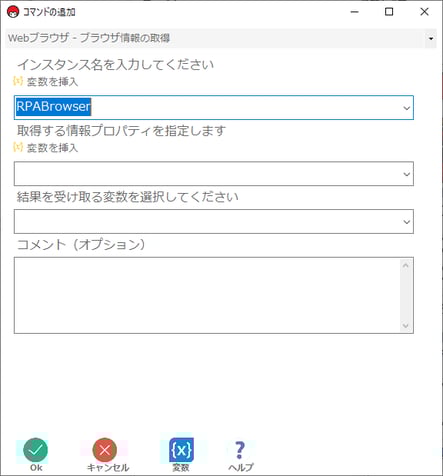Maximize the コマンドの追加 window
Image resolution: width=443 pixels, height=476 pixels.
(389, 12)
